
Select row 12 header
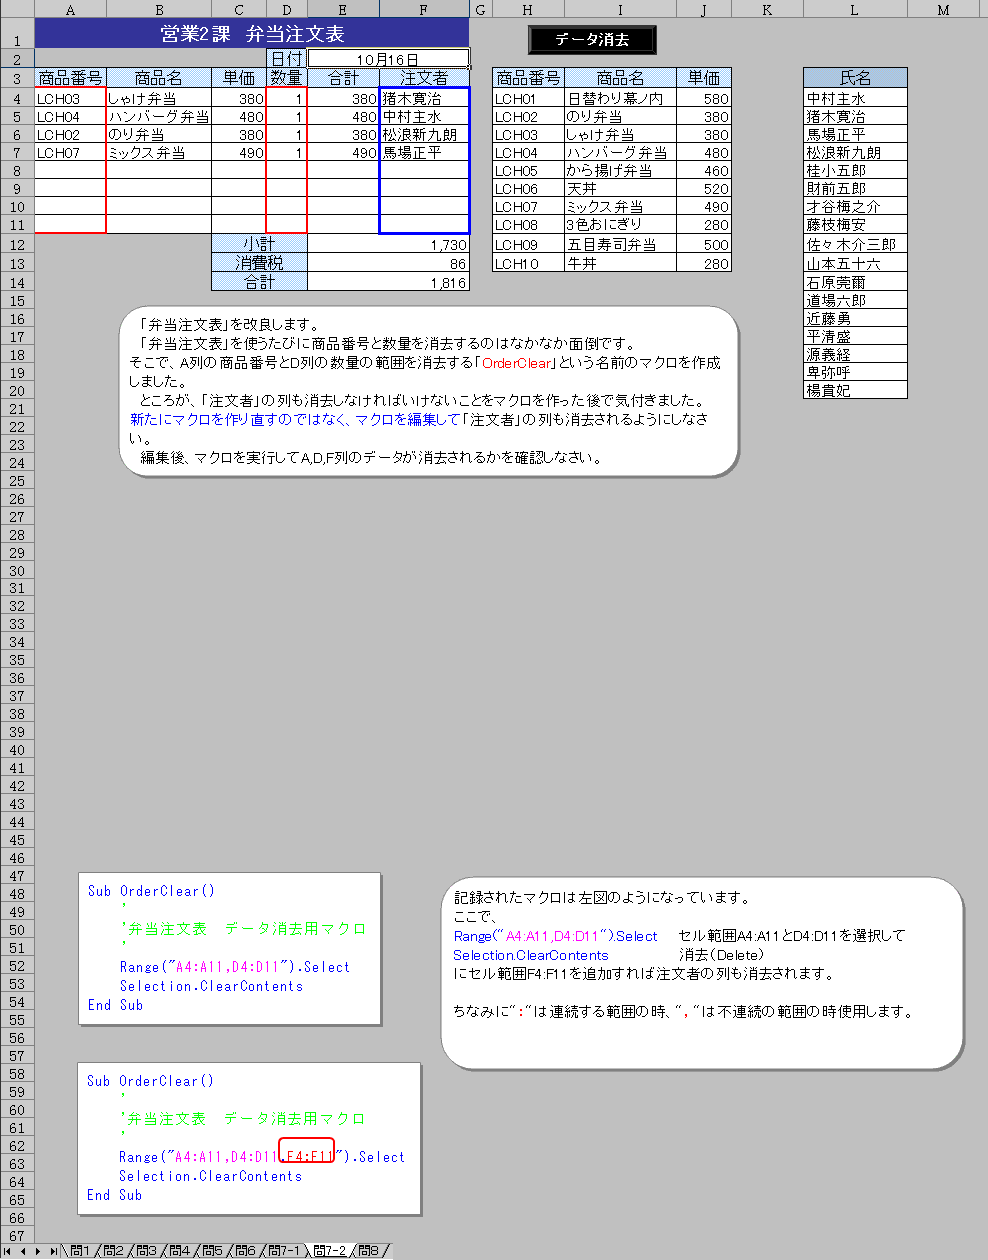(16, 245)
